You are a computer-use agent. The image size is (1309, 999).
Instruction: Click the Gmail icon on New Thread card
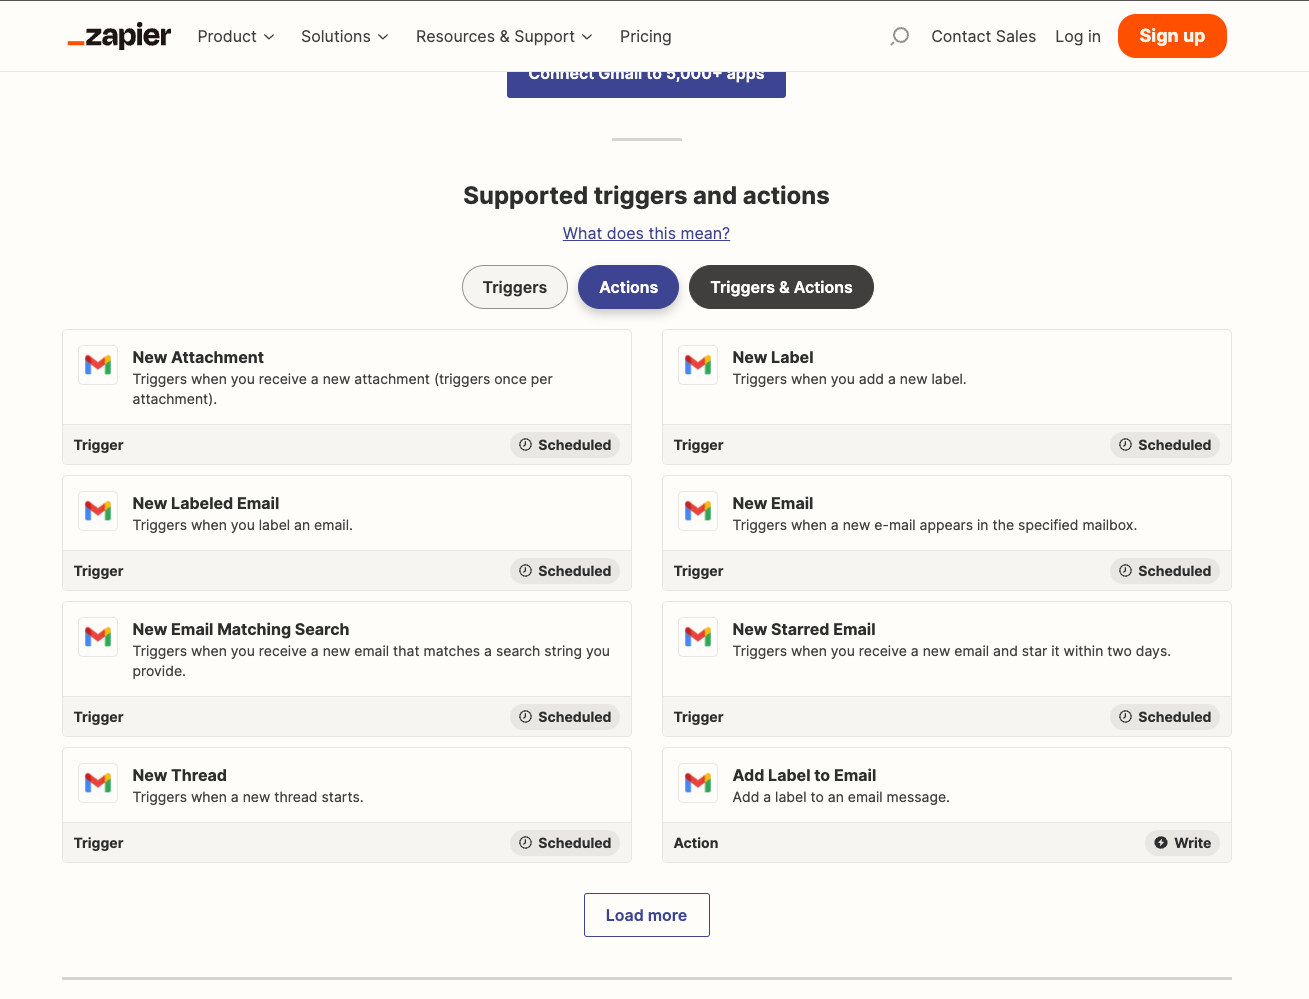97,783
